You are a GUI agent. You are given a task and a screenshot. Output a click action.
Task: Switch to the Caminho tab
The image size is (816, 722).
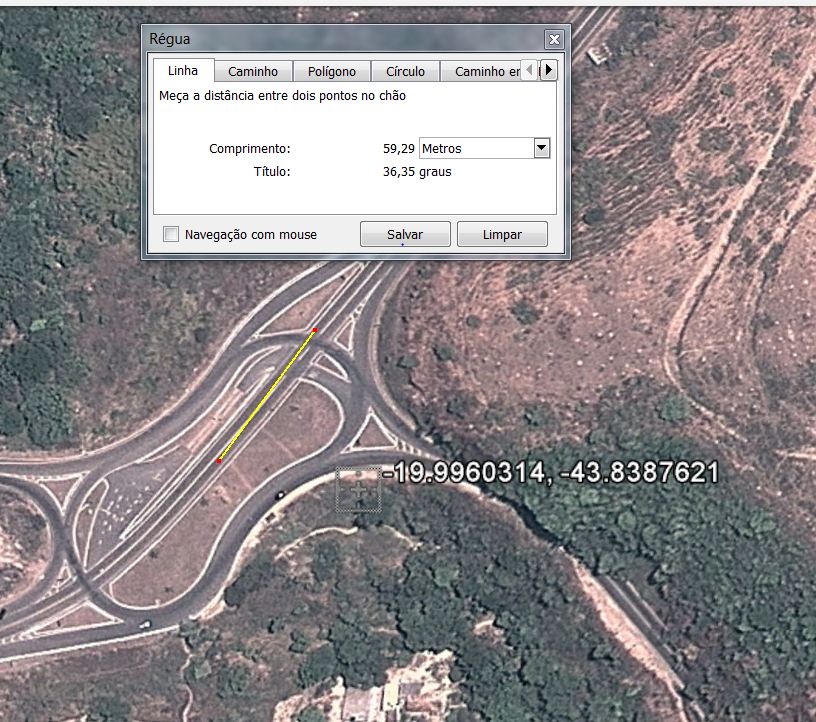click(253, 71)
